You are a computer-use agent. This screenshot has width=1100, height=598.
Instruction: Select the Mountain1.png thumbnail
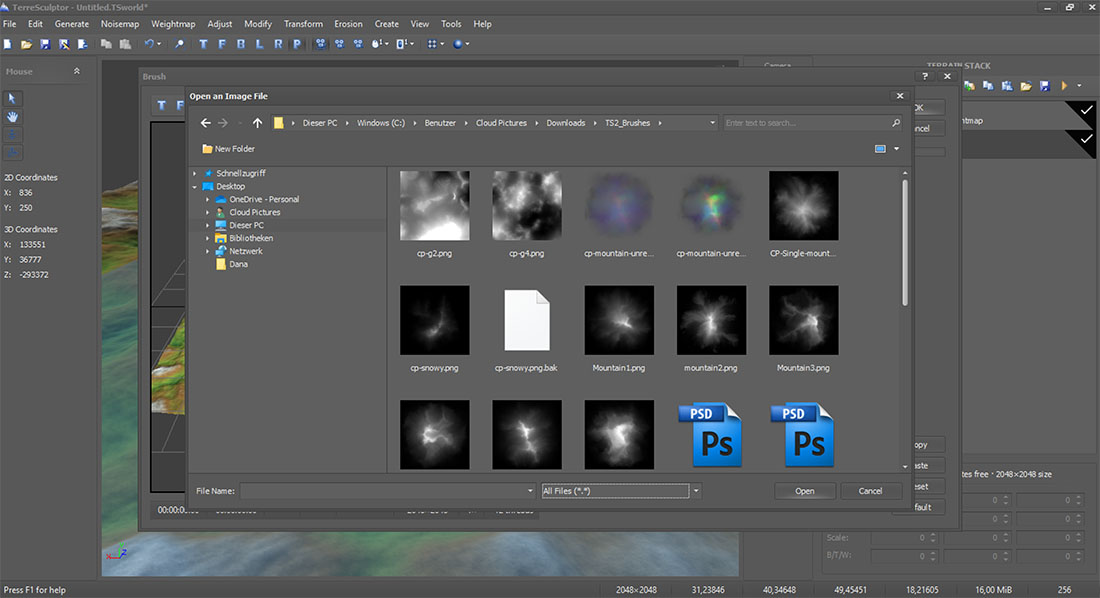[x=619, y=320]
